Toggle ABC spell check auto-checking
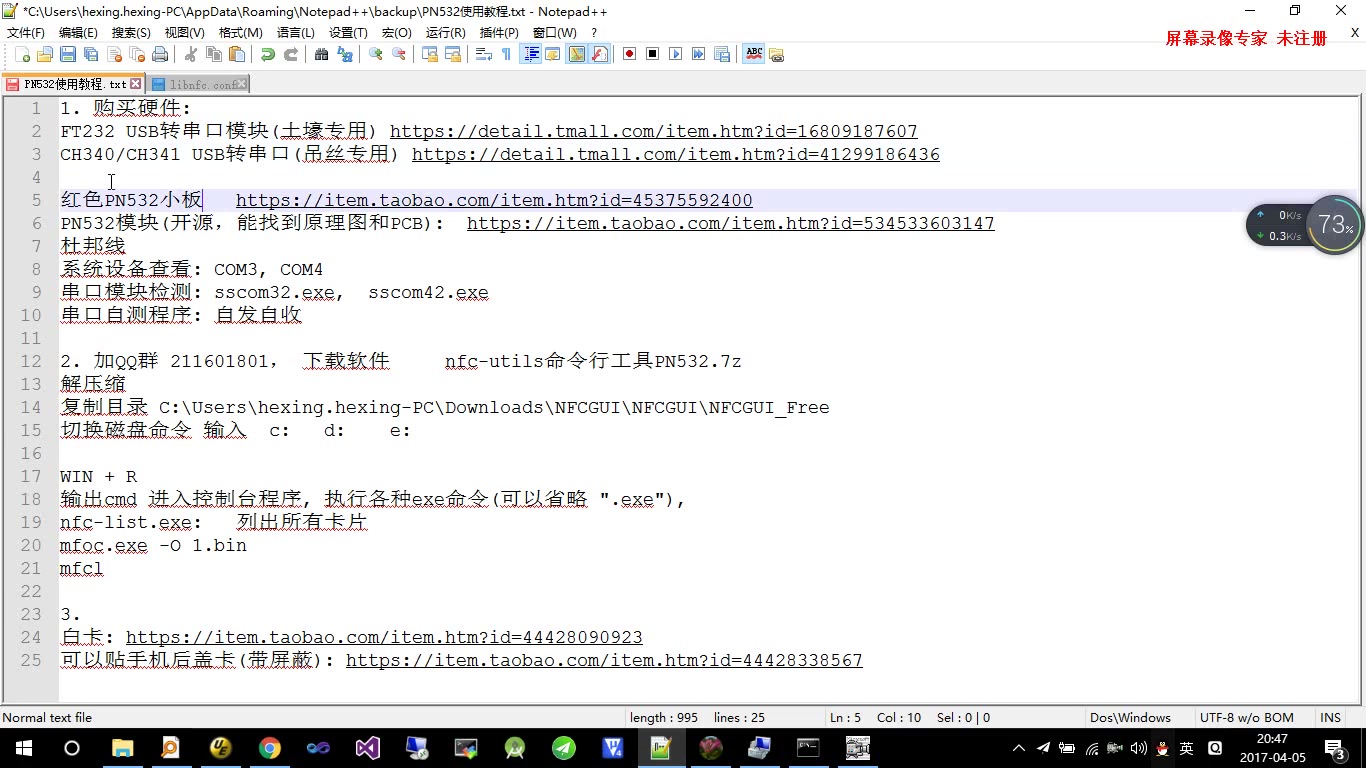The width and height of the screenshot is (1366, 768). (x=754, y=54)
